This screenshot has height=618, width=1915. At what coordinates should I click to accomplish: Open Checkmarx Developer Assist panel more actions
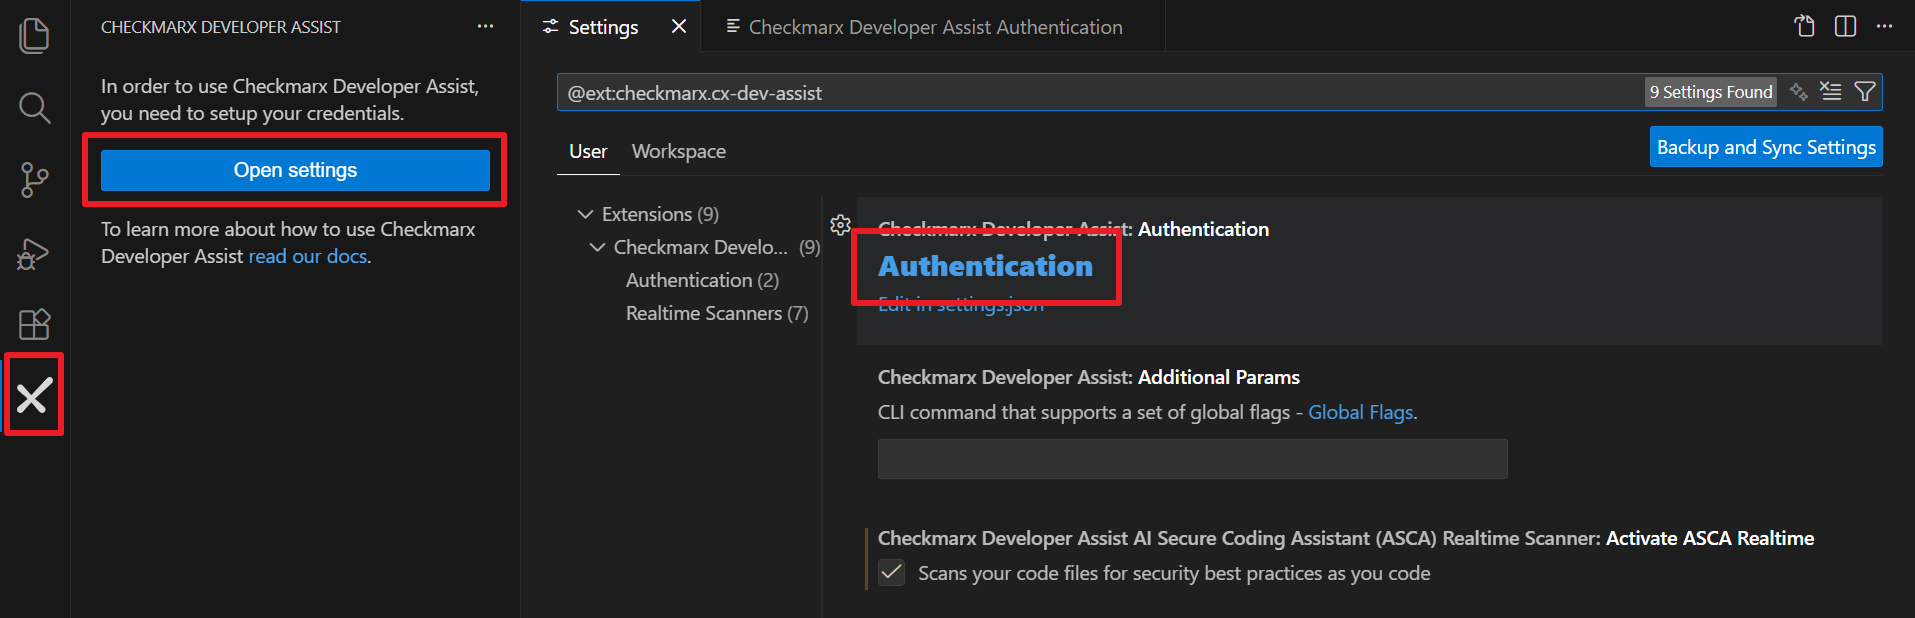[485, 27]
